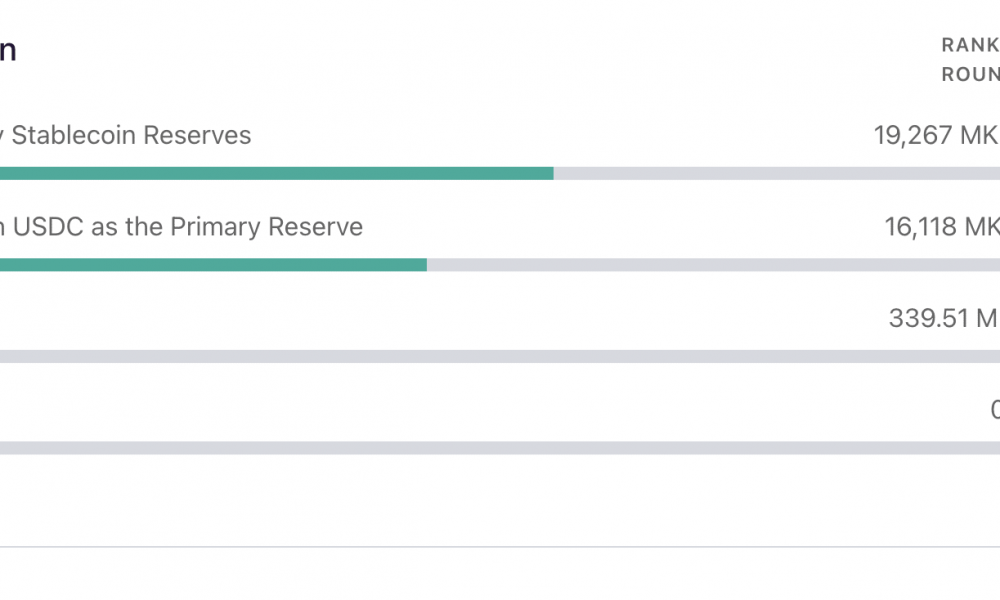
Task: Click the 16,118 MK vote total
Action: tap(941, 227)
